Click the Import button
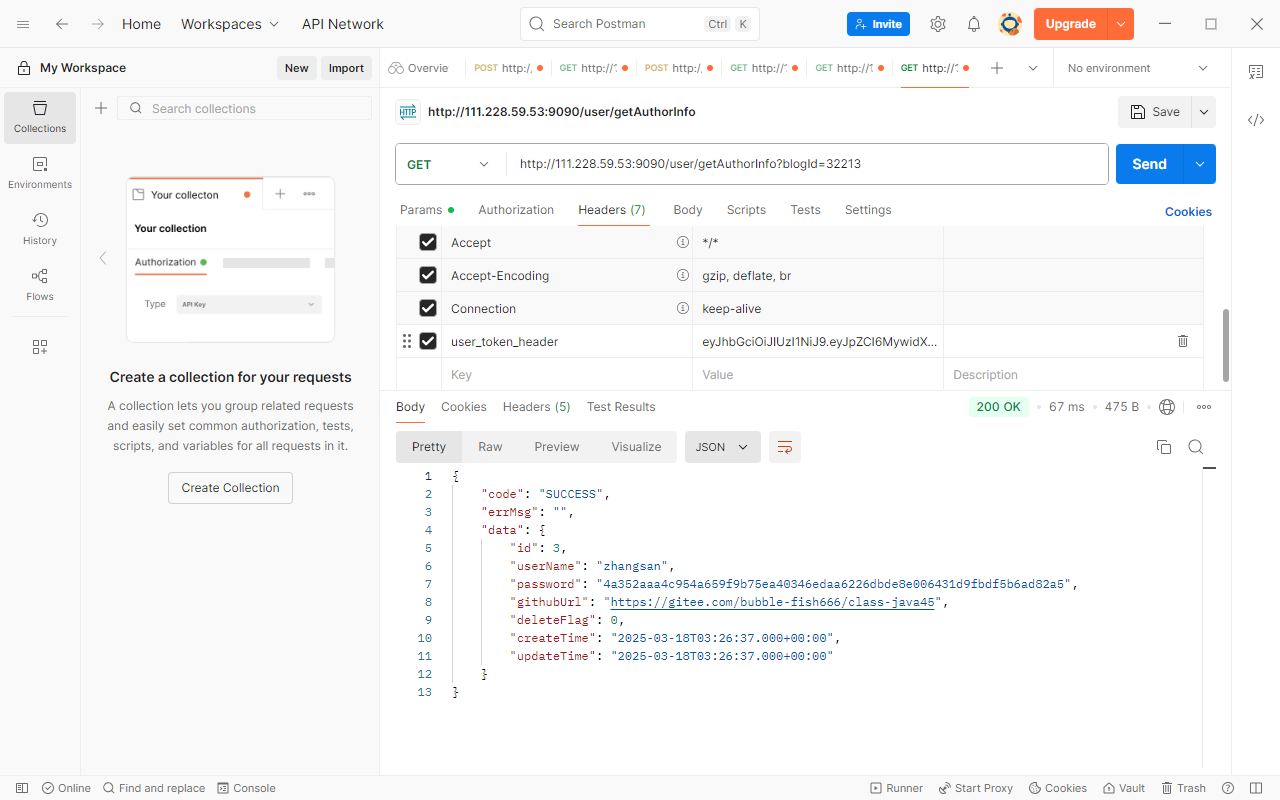The height and width of the screenshot is (800, 1280). tap(346, 68)
